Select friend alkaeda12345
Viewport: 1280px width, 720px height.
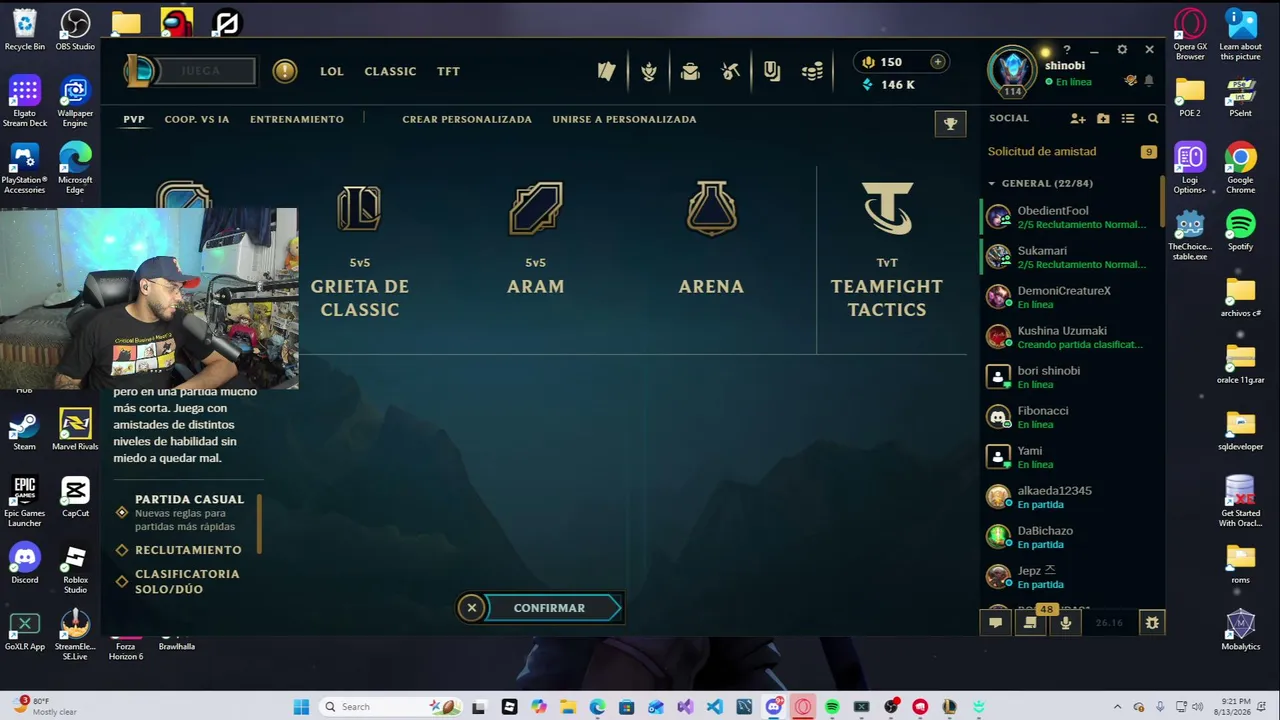(1071, 497)
